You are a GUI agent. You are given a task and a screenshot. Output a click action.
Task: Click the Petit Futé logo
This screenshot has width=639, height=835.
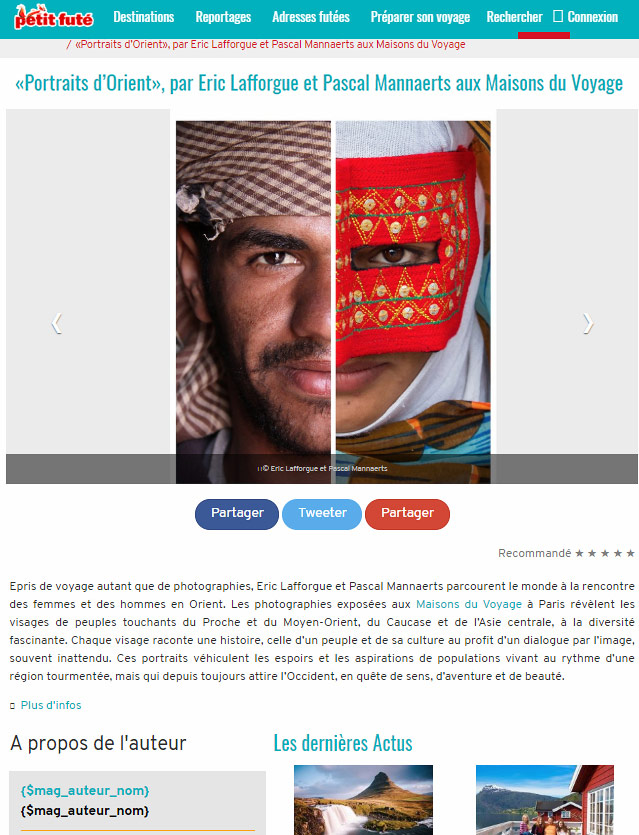click(54, 17)
